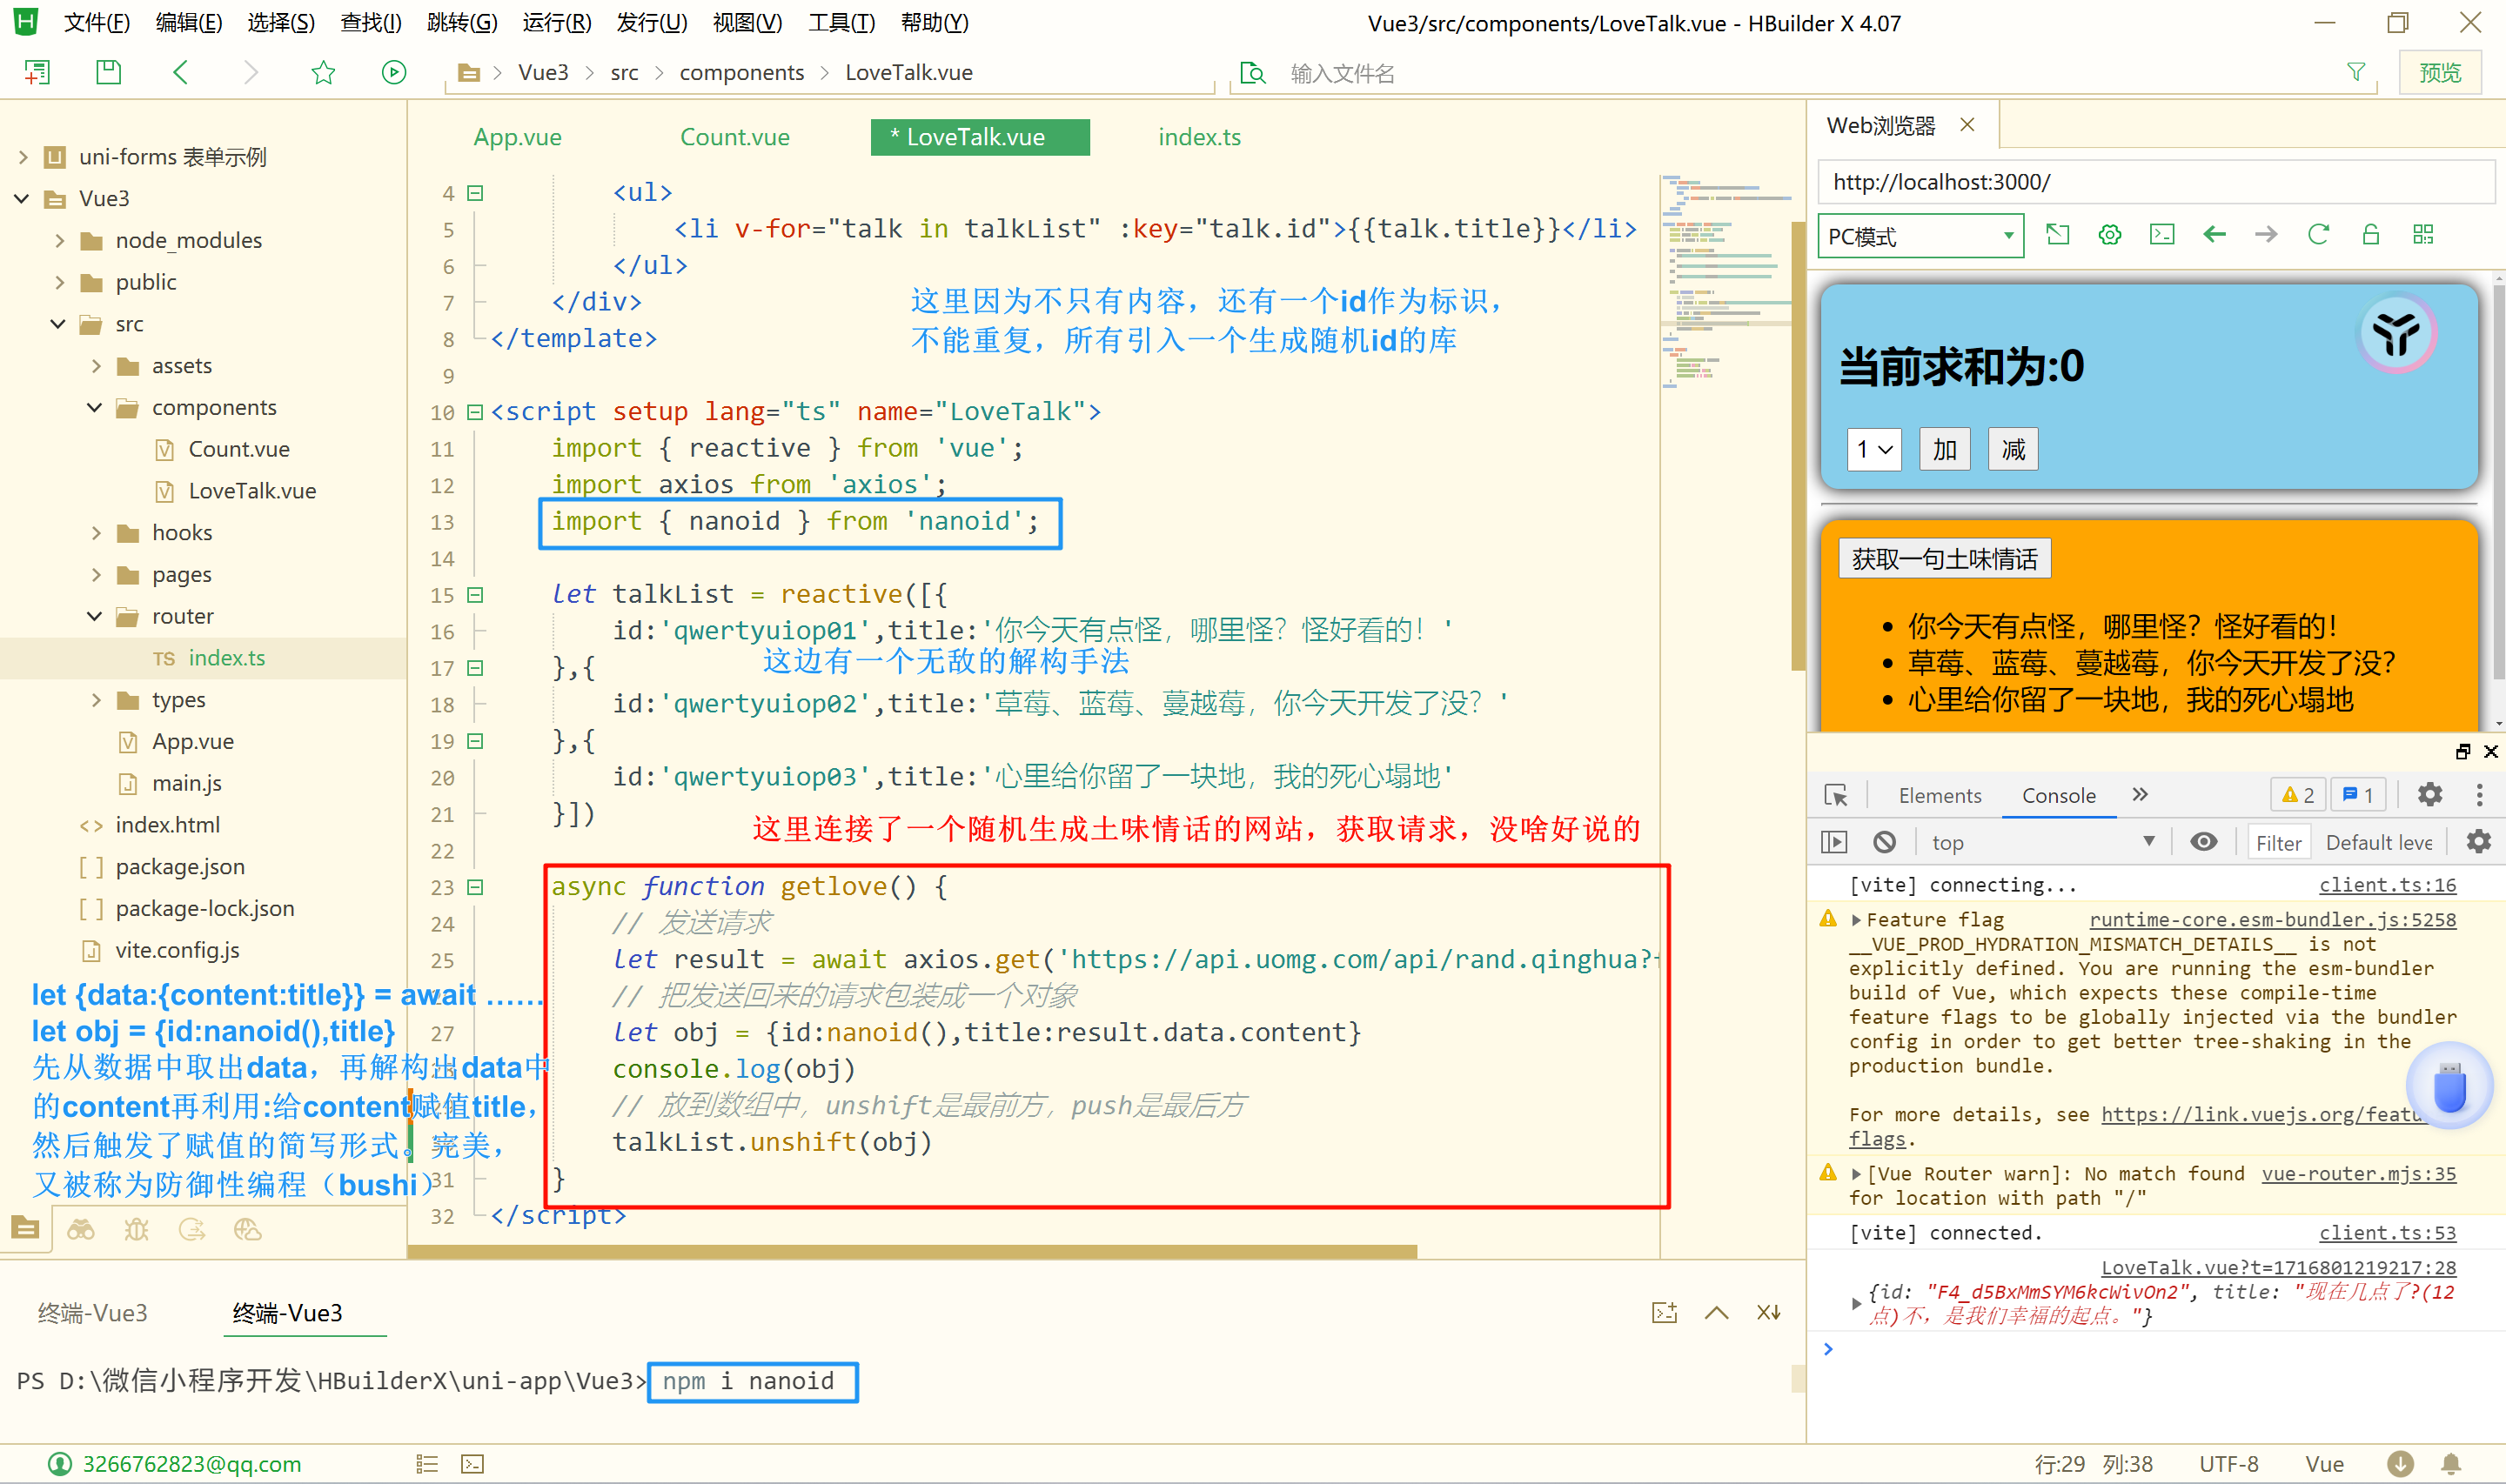Open the 运行(R) menu
Screen dimensions: 2506x1484
pos(556,22)
